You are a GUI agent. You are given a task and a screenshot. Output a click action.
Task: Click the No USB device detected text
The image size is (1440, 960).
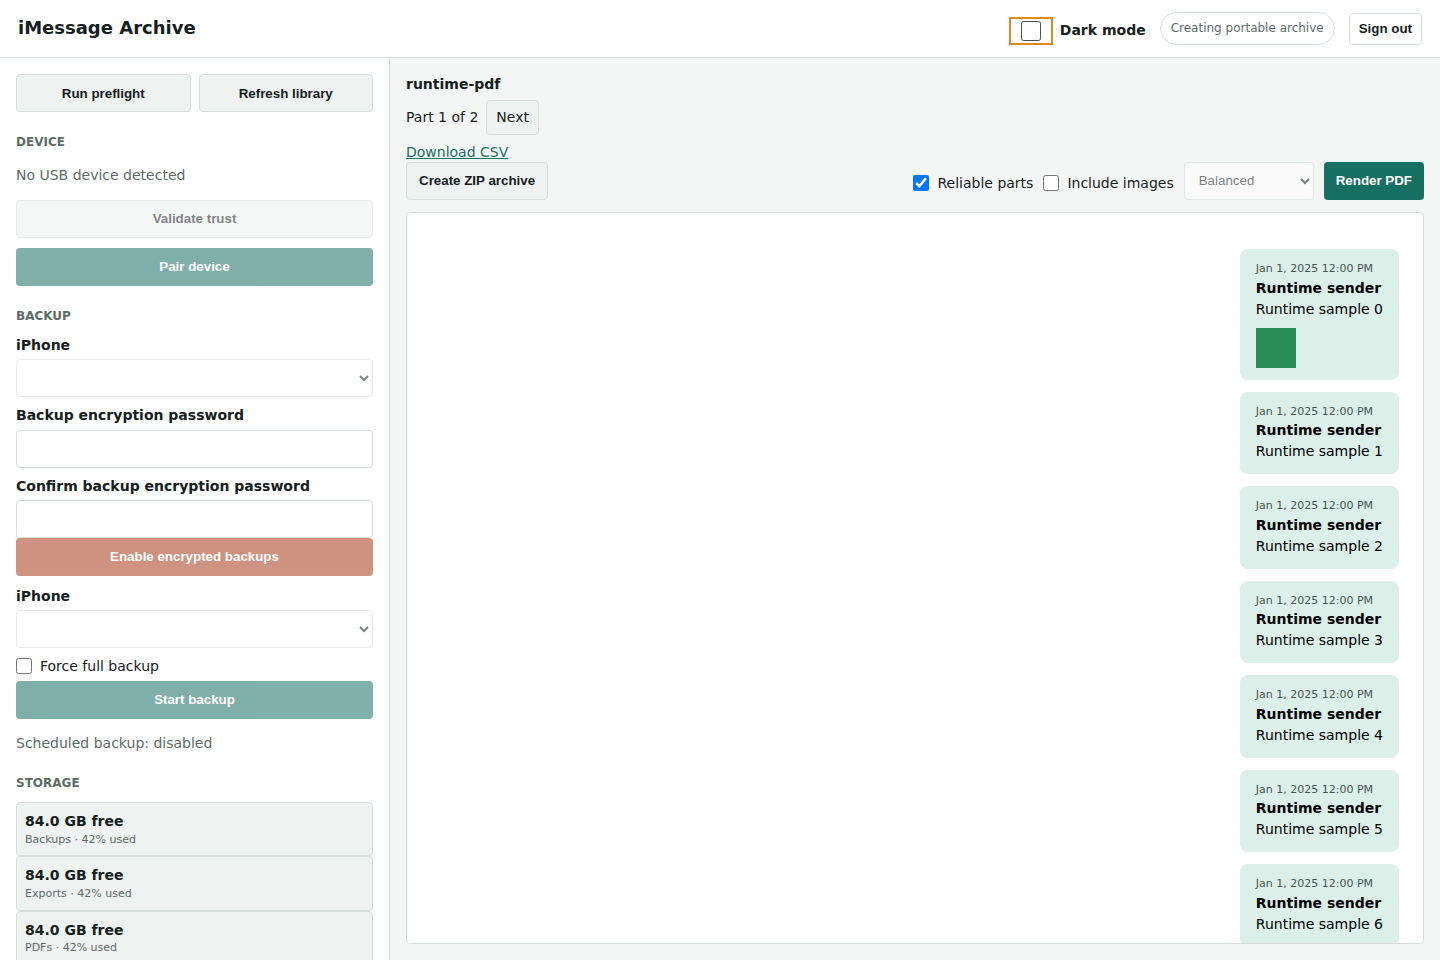tap(101, 175)
